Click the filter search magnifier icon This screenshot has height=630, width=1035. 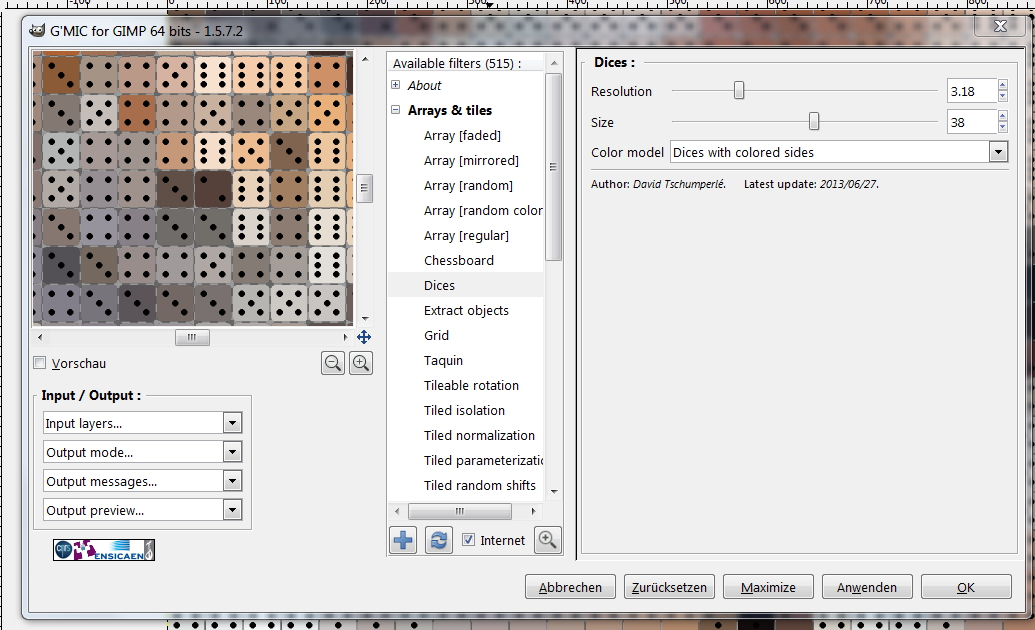pyautogui.click(x=547, y=540)
